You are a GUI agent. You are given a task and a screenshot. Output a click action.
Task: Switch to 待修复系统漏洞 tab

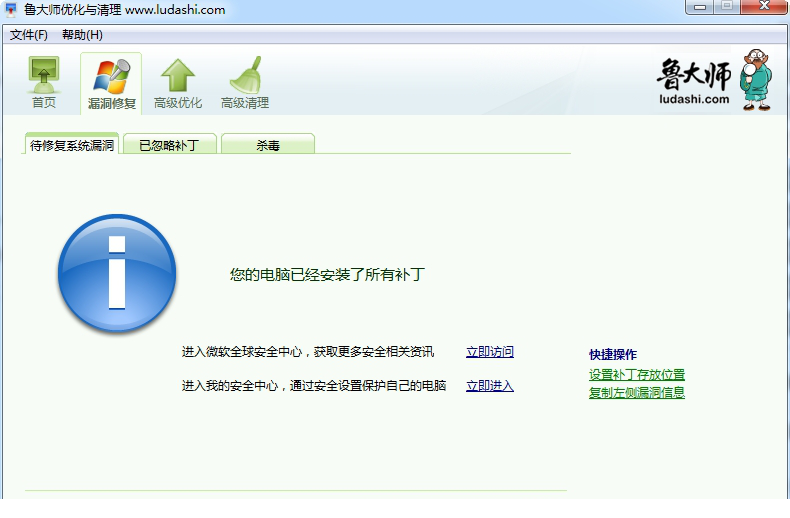pos(72,145)
